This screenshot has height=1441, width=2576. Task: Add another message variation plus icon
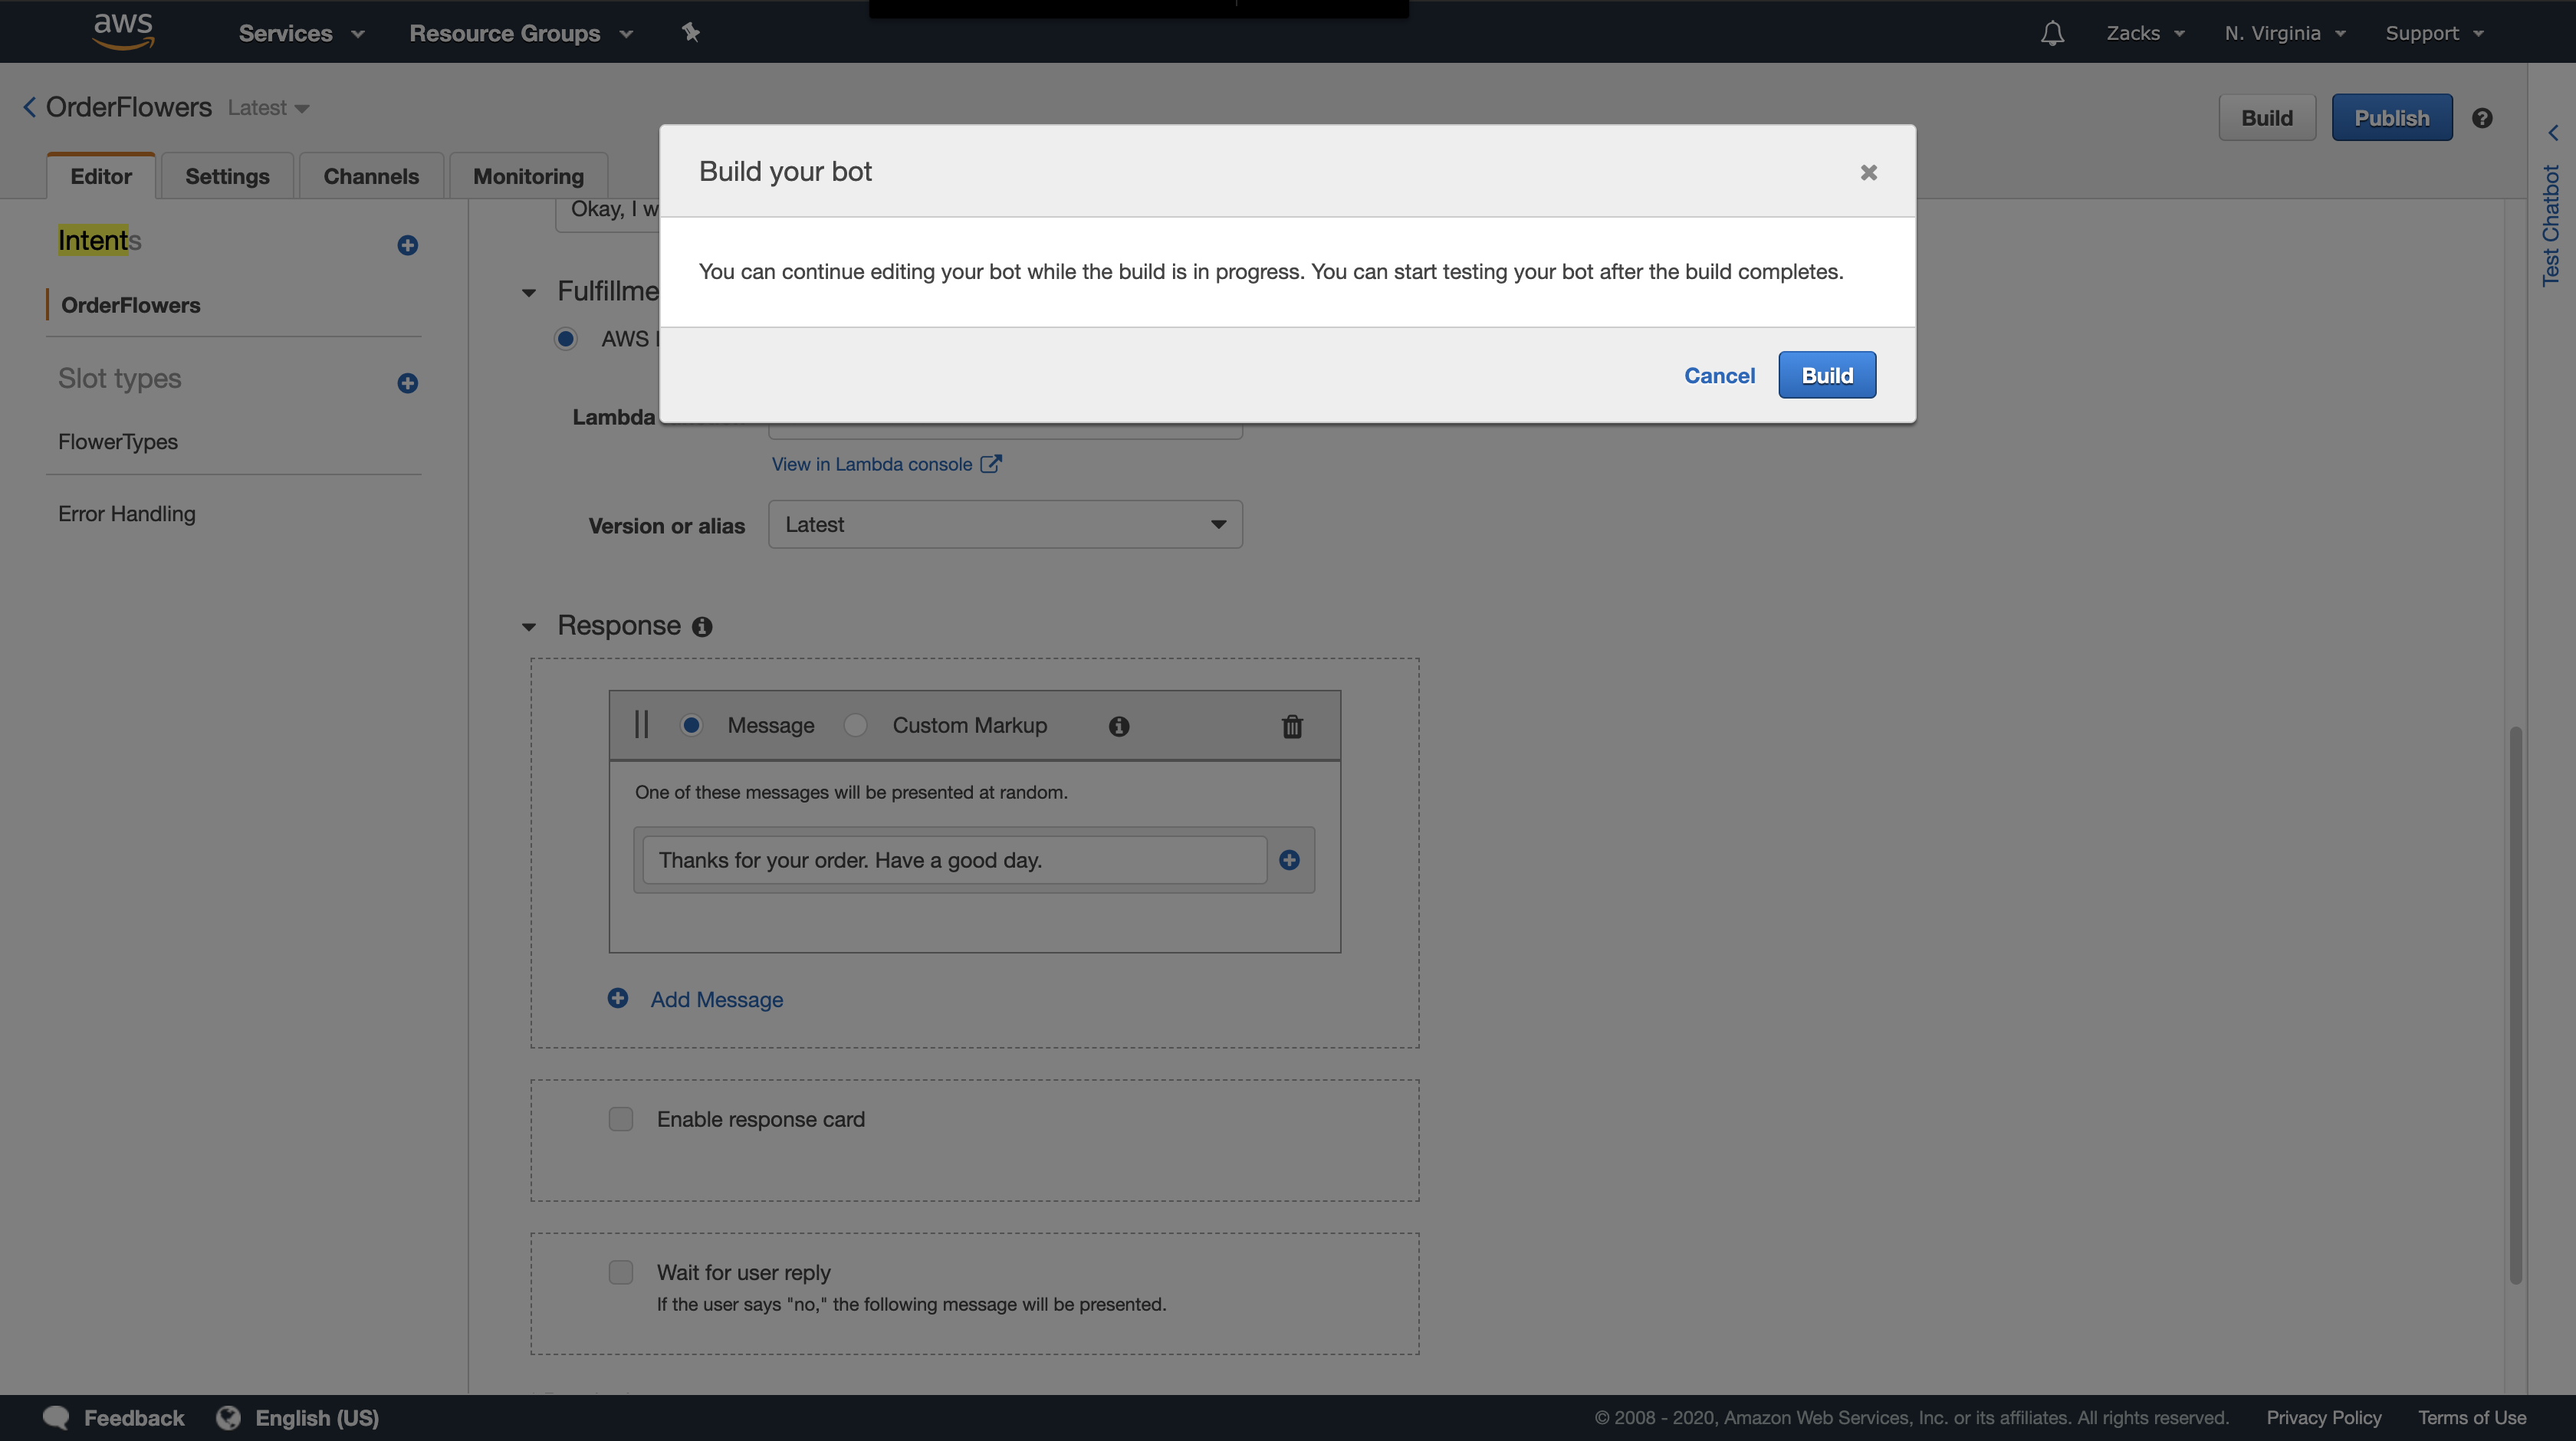pyautogui.click(x=1289, y=860)
